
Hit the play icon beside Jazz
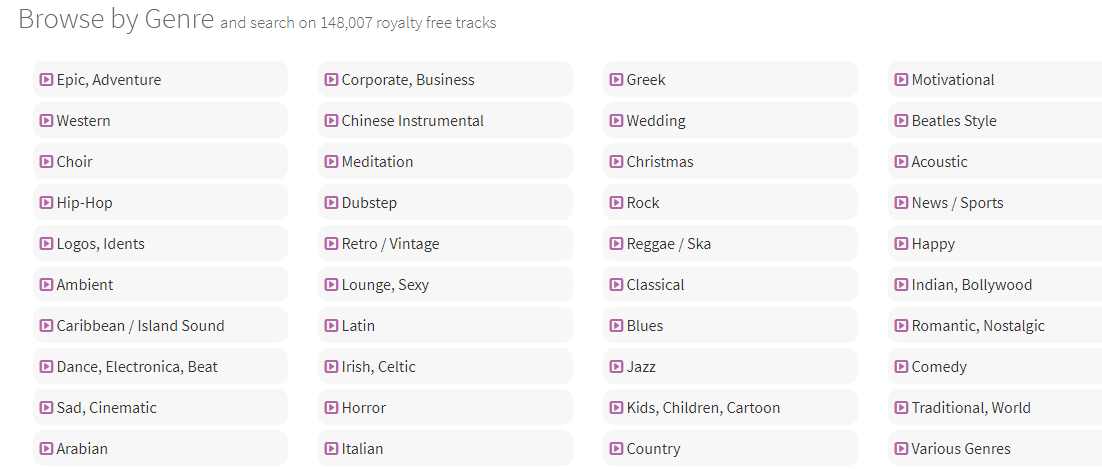[x=616, y=367]
